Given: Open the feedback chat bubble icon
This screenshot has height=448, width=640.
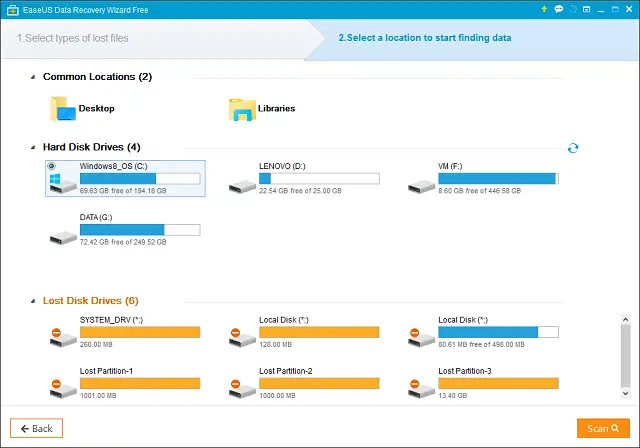Looking at the screenshot, I should [x=558, y=9].
